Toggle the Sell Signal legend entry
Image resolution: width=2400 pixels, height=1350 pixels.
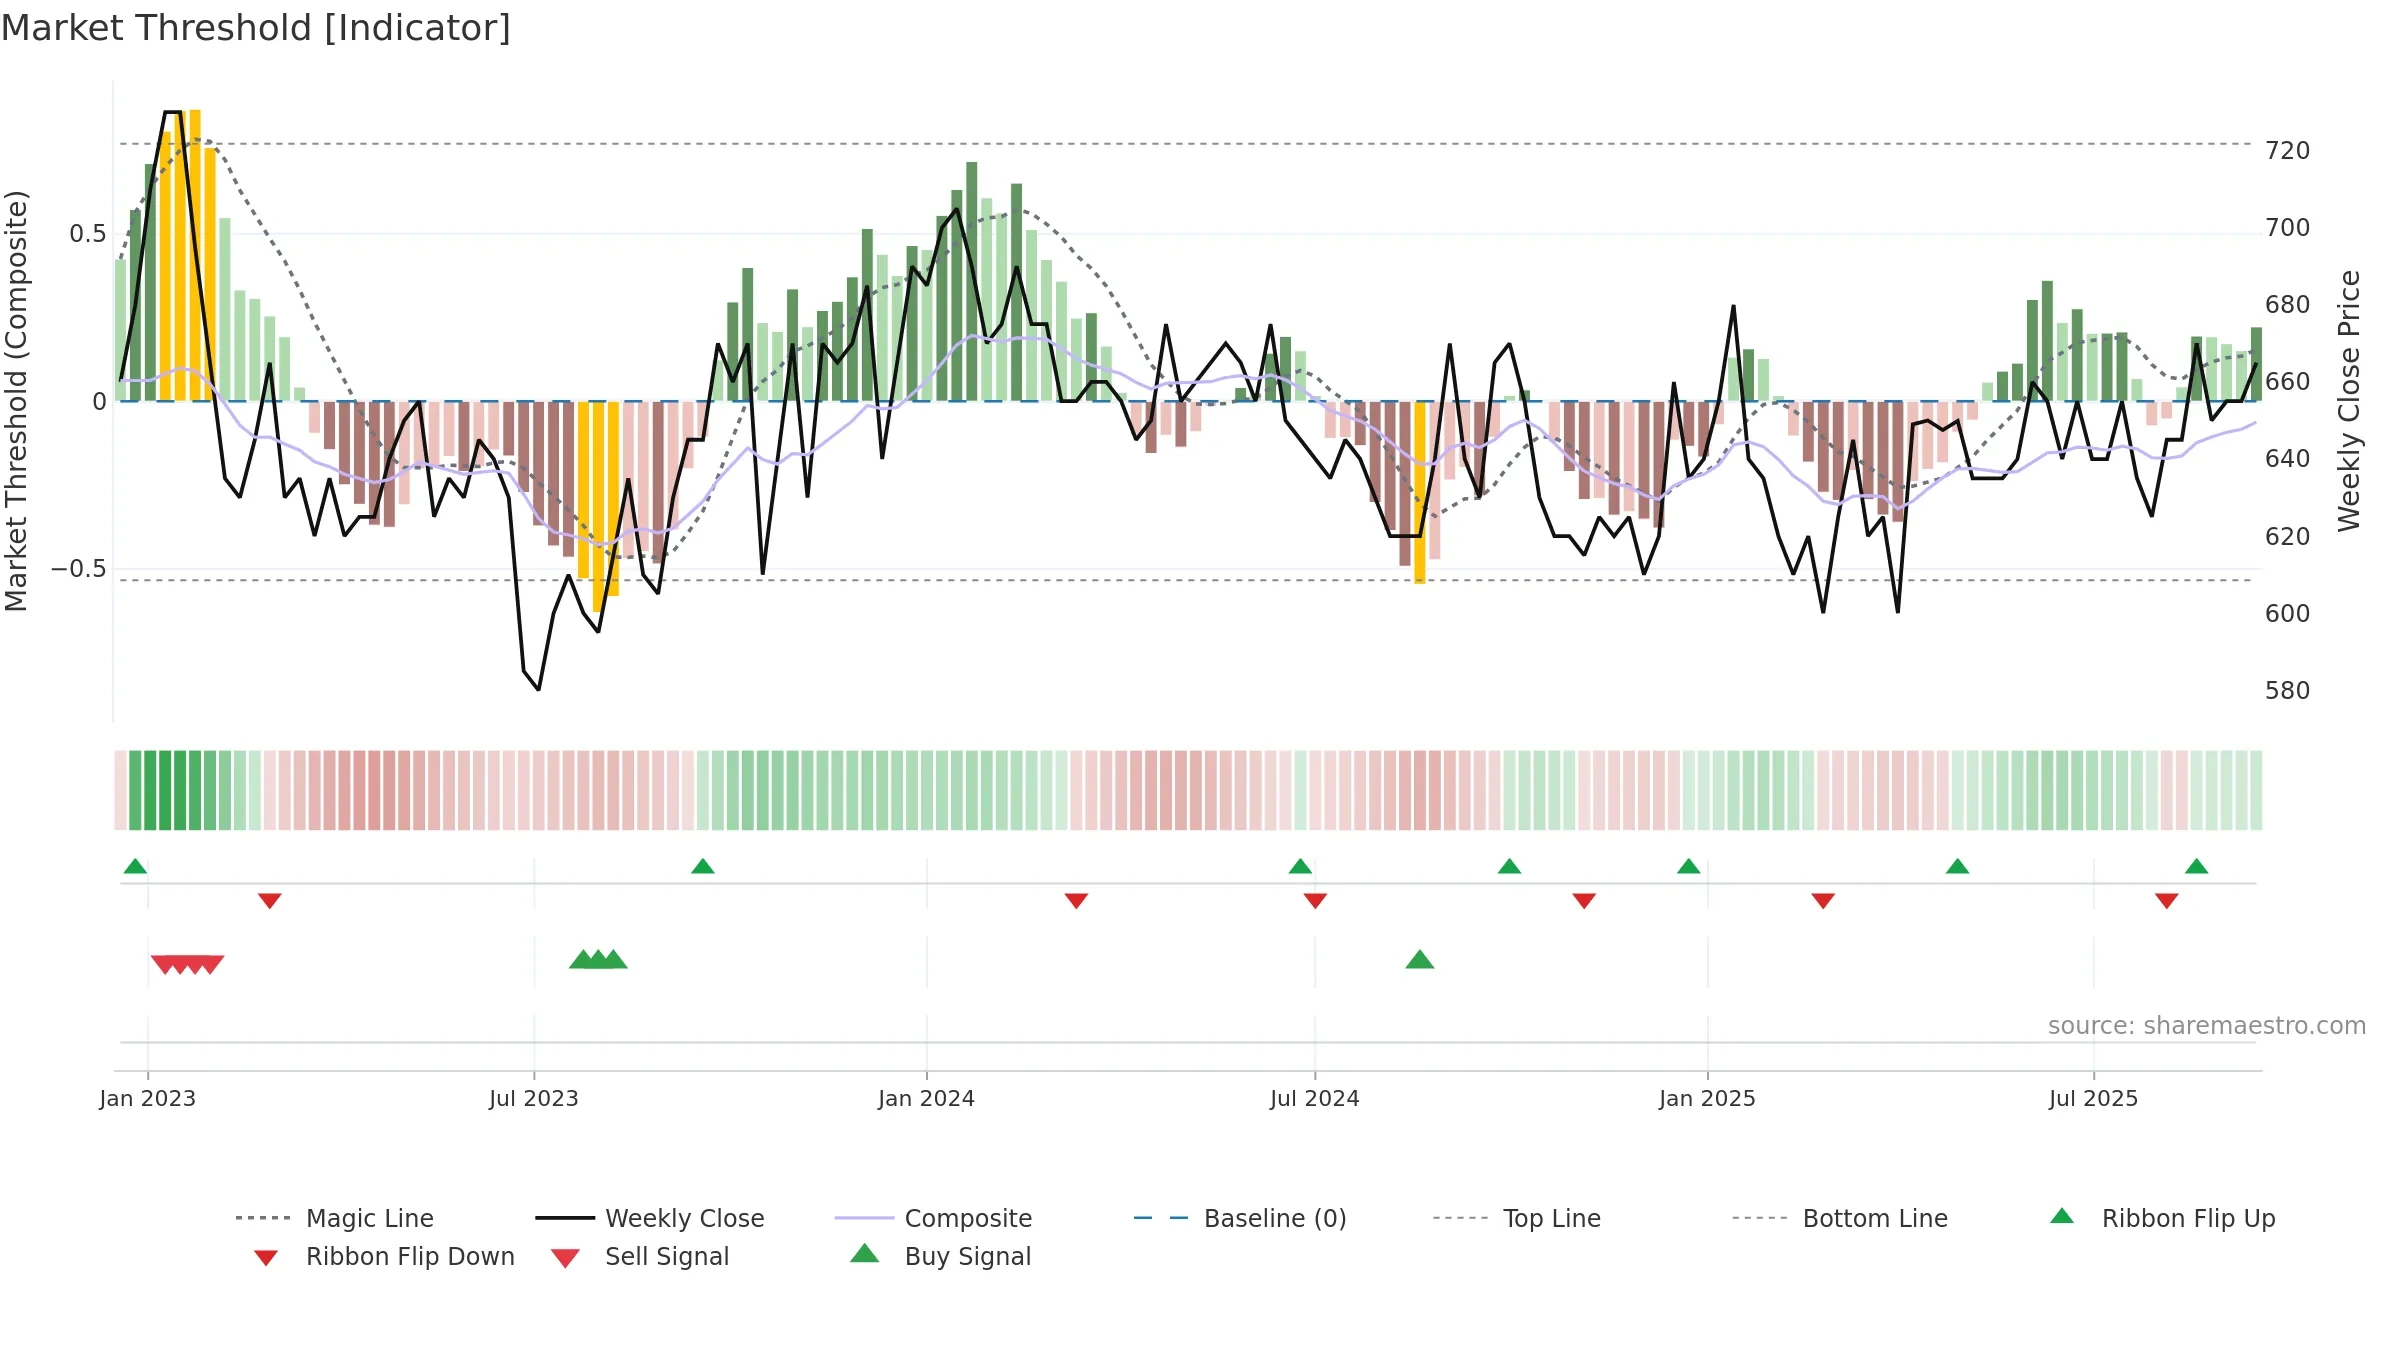click(640, 1256)
